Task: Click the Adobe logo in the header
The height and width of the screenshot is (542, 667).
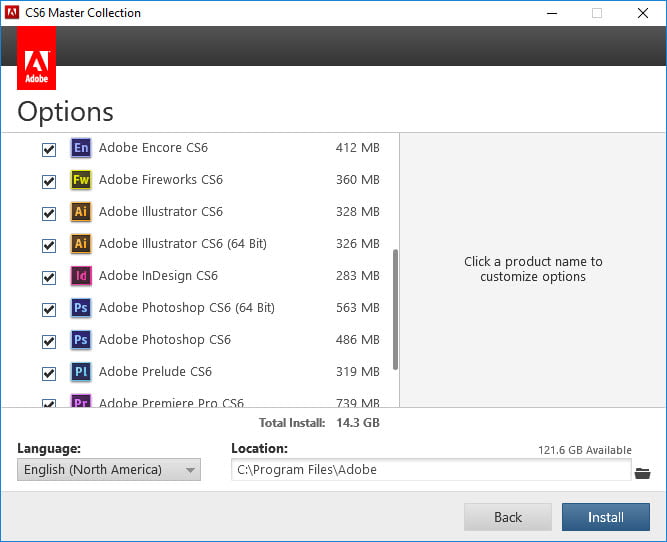Action: (37, 58)
